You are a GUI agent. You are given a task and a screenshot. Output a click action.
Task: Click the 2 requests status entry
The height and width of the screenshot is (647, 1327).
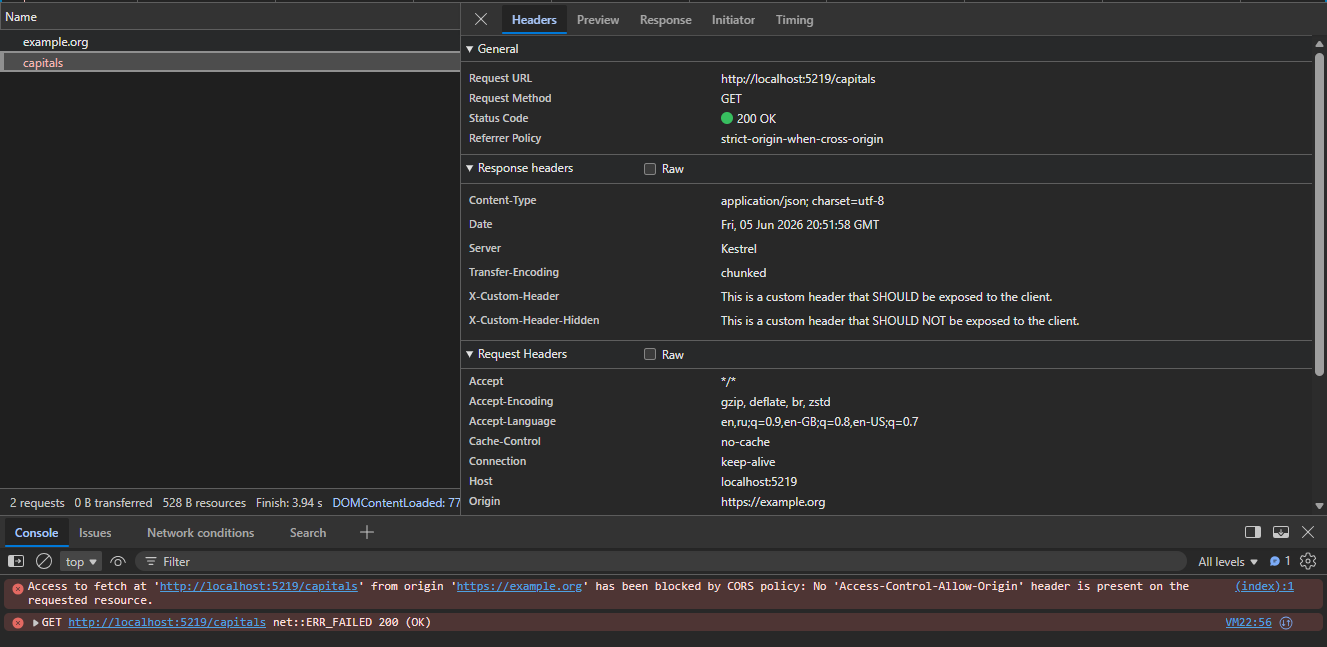[x=37, y=503]
